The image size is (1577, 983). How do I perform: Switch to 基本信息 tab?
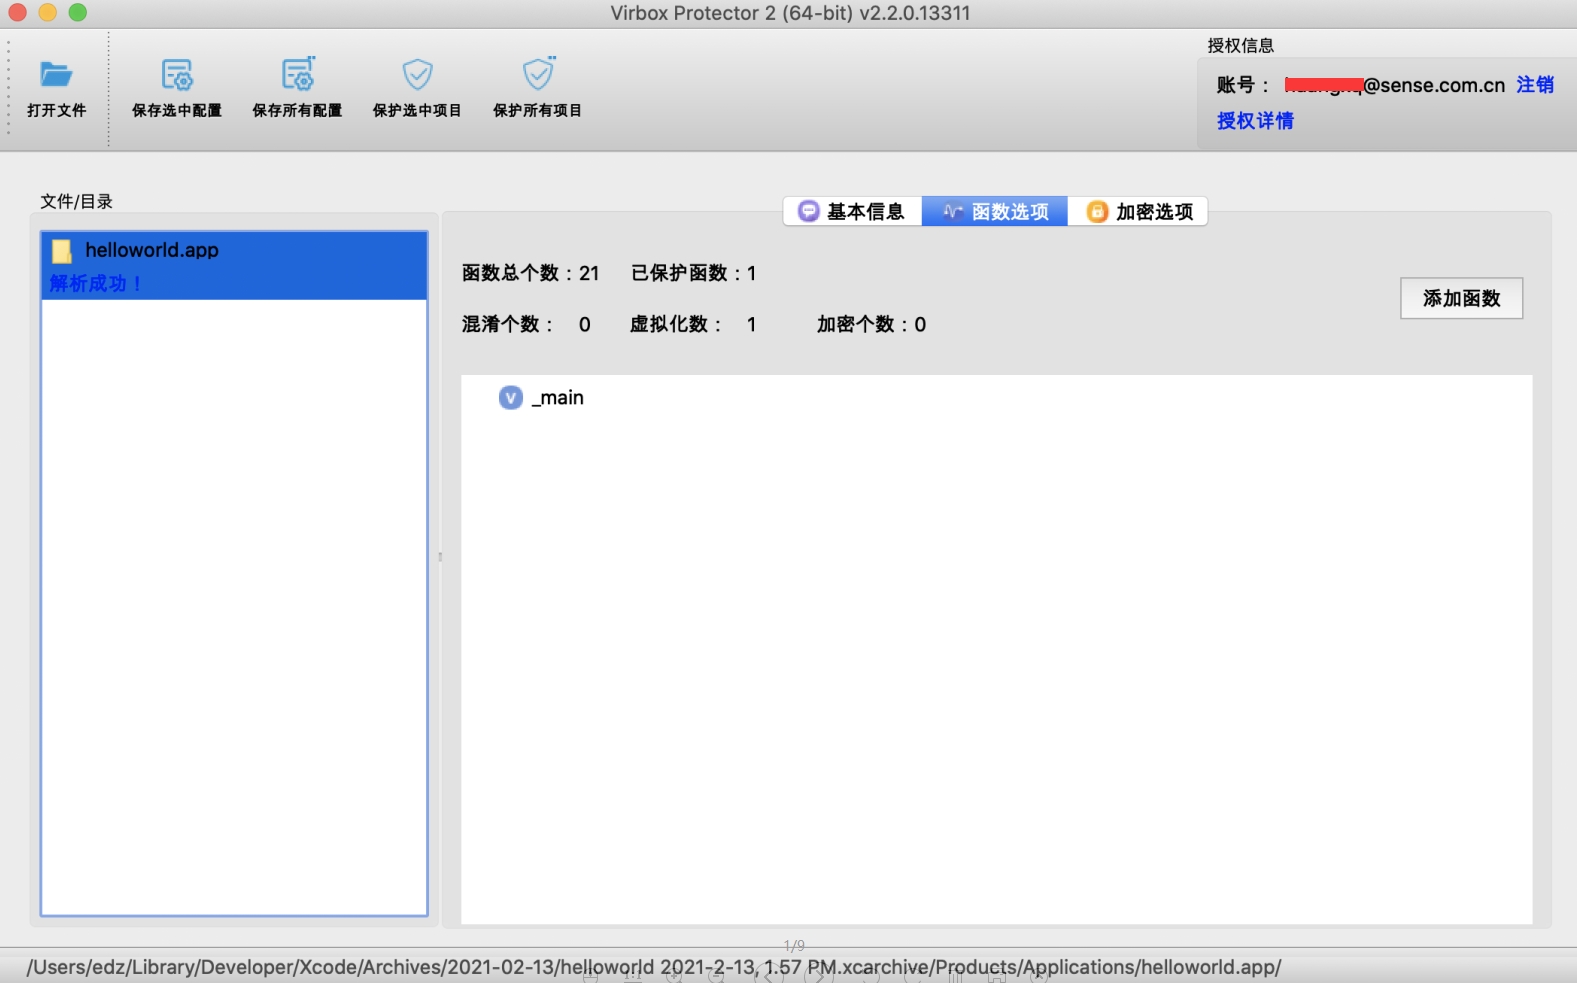point(852,211)
